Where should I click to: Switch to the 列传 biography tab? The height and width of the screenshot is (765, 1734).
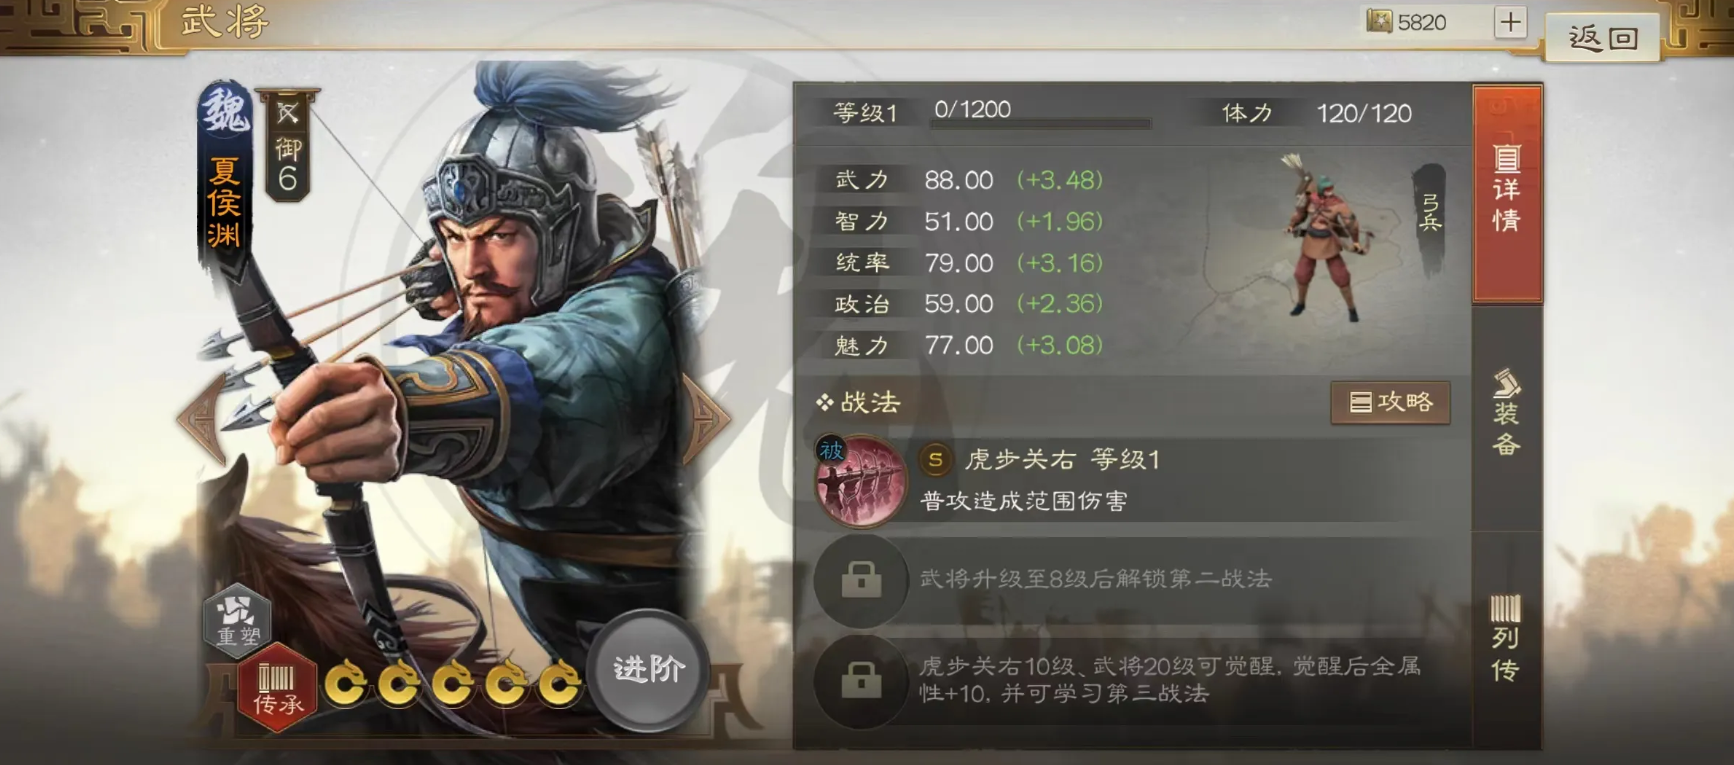[x=1506, y=638]
